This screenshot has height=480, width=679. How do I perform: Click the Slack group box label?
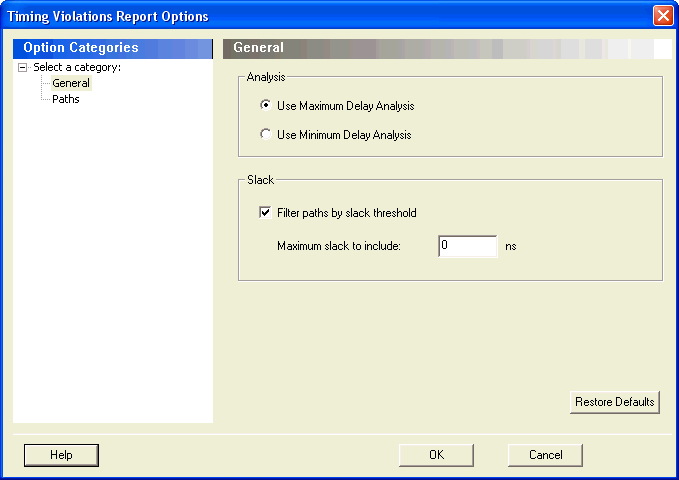(x=260, y=180)
